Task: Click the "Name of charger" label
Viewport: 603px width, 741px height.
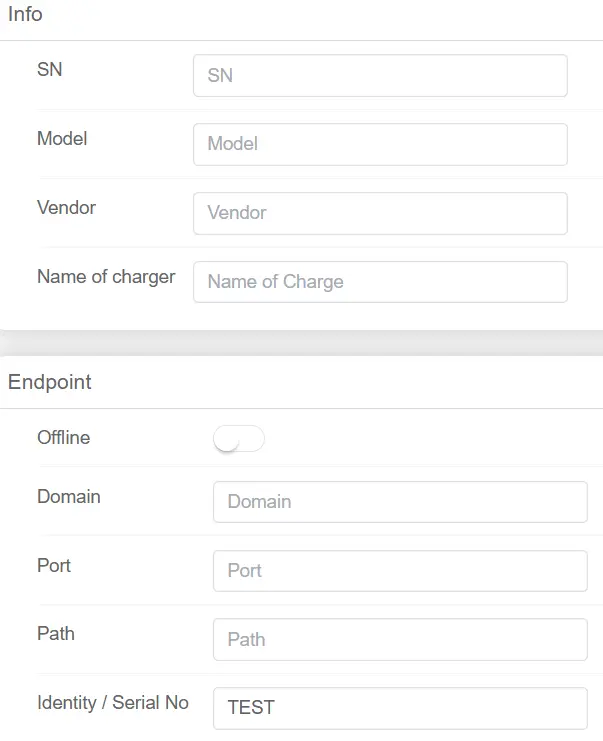Action: (106, 277)
